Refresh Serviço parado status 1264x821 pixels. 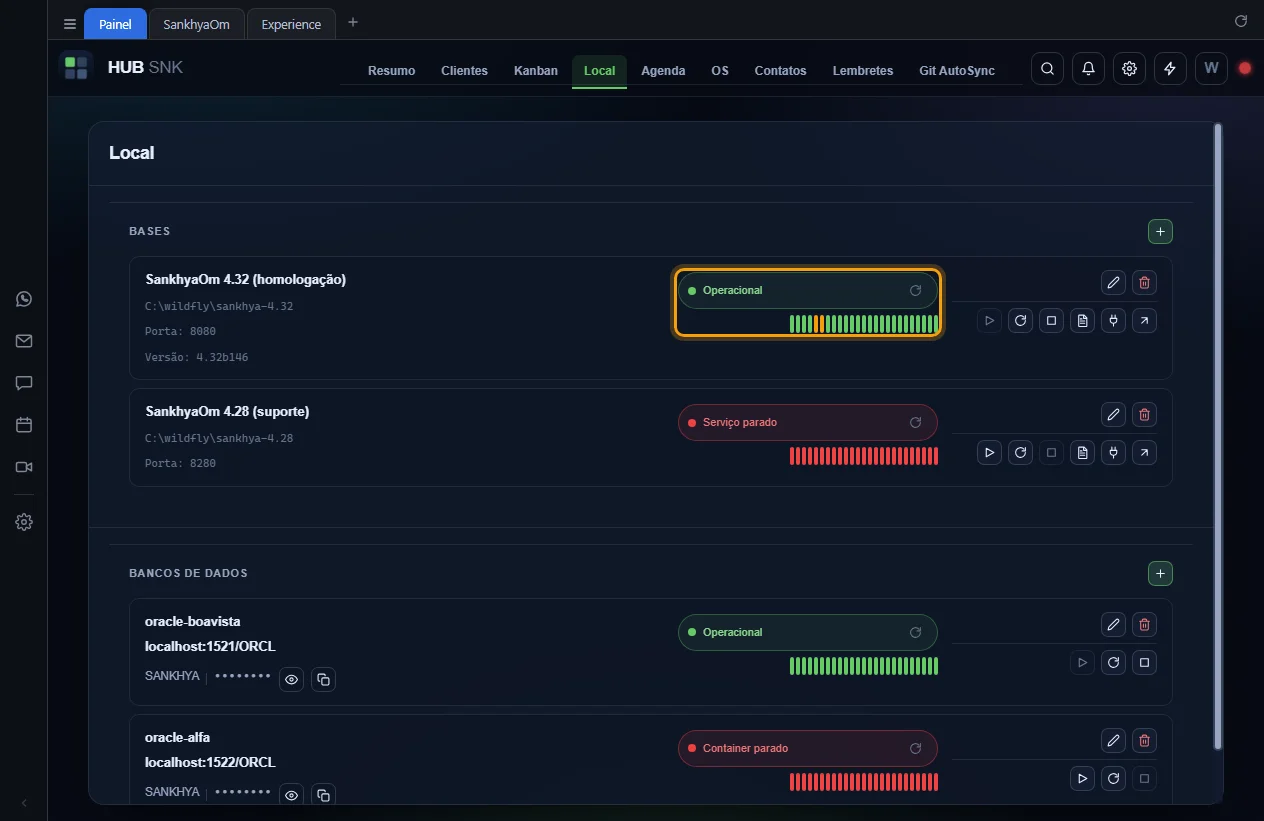(915, 422)
